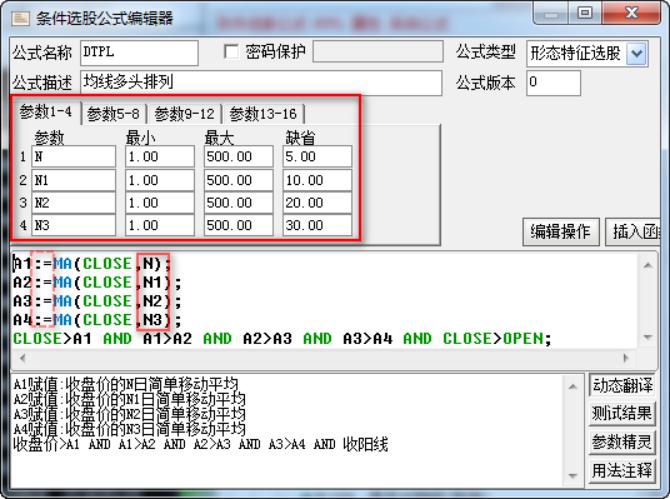Screen dimensions: 670x499
Task: Click the formula editor window title icon
Action: [x=21, y=18]
